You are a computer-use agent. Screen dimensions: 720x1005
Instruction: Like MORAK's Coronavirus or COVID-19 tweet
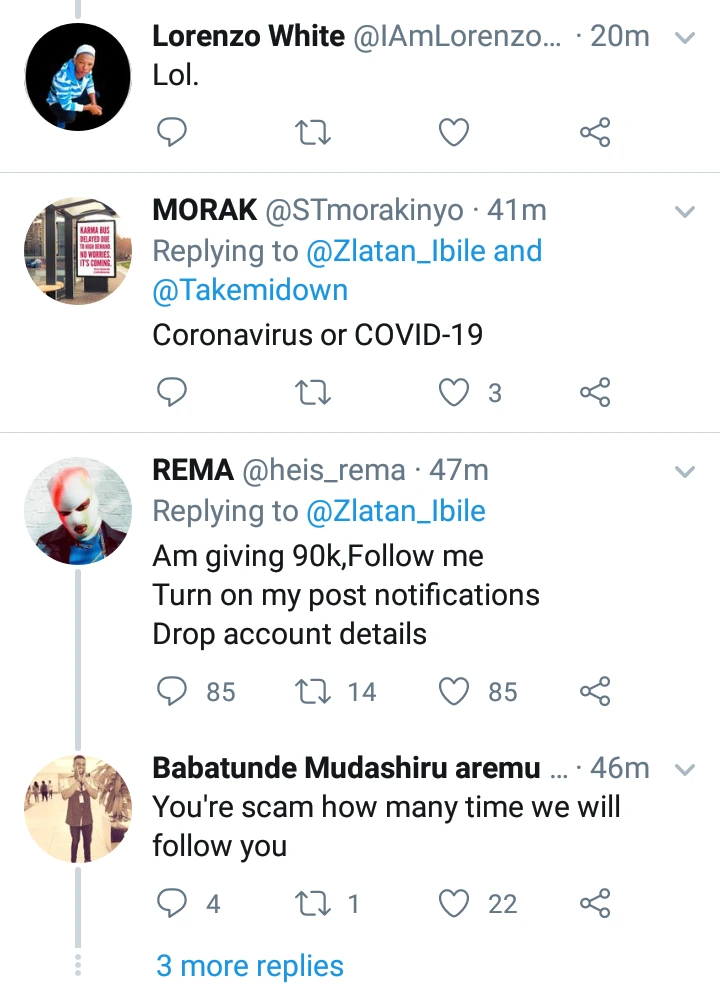click(x=455, y=392)
